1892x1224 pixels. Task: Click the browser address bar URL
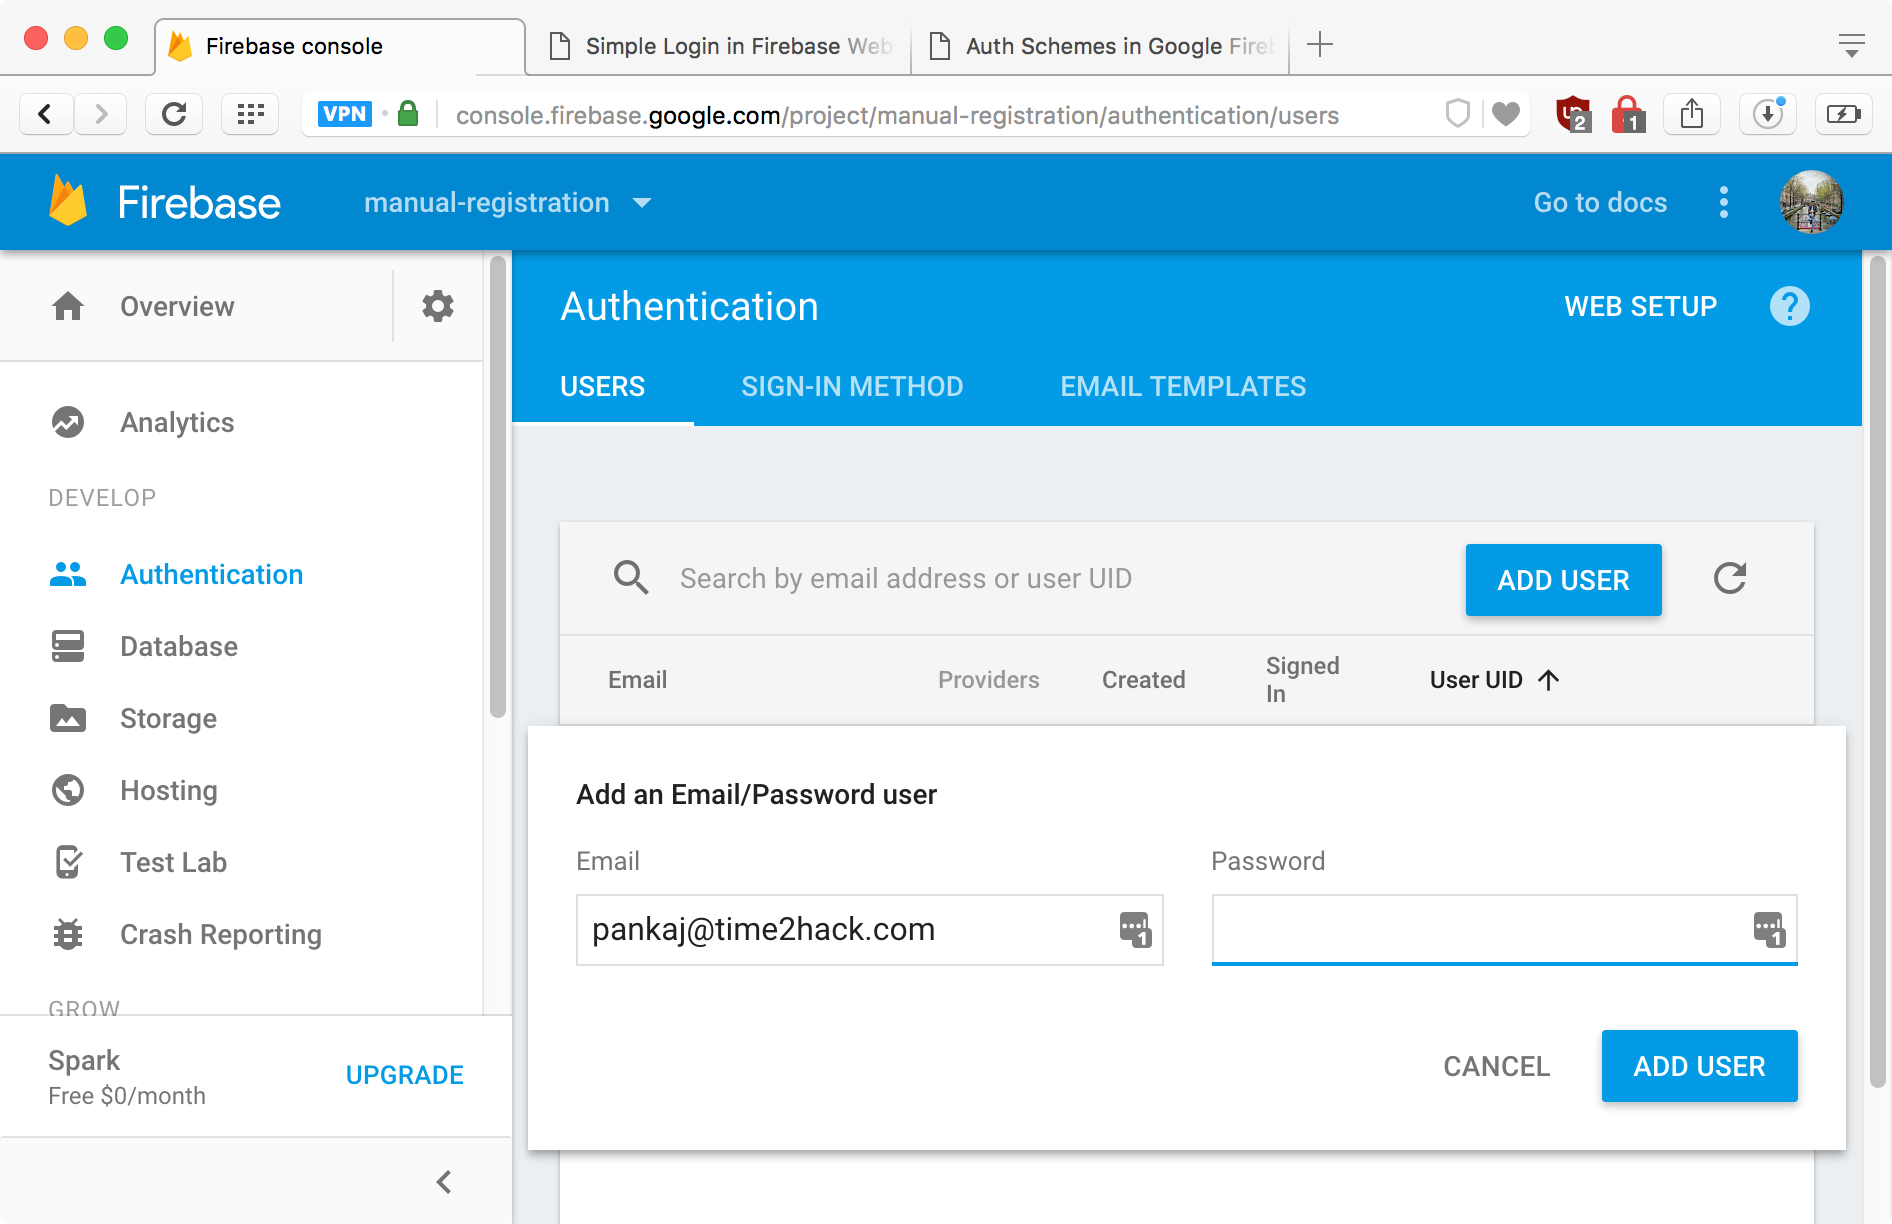[x=897, y=115]
